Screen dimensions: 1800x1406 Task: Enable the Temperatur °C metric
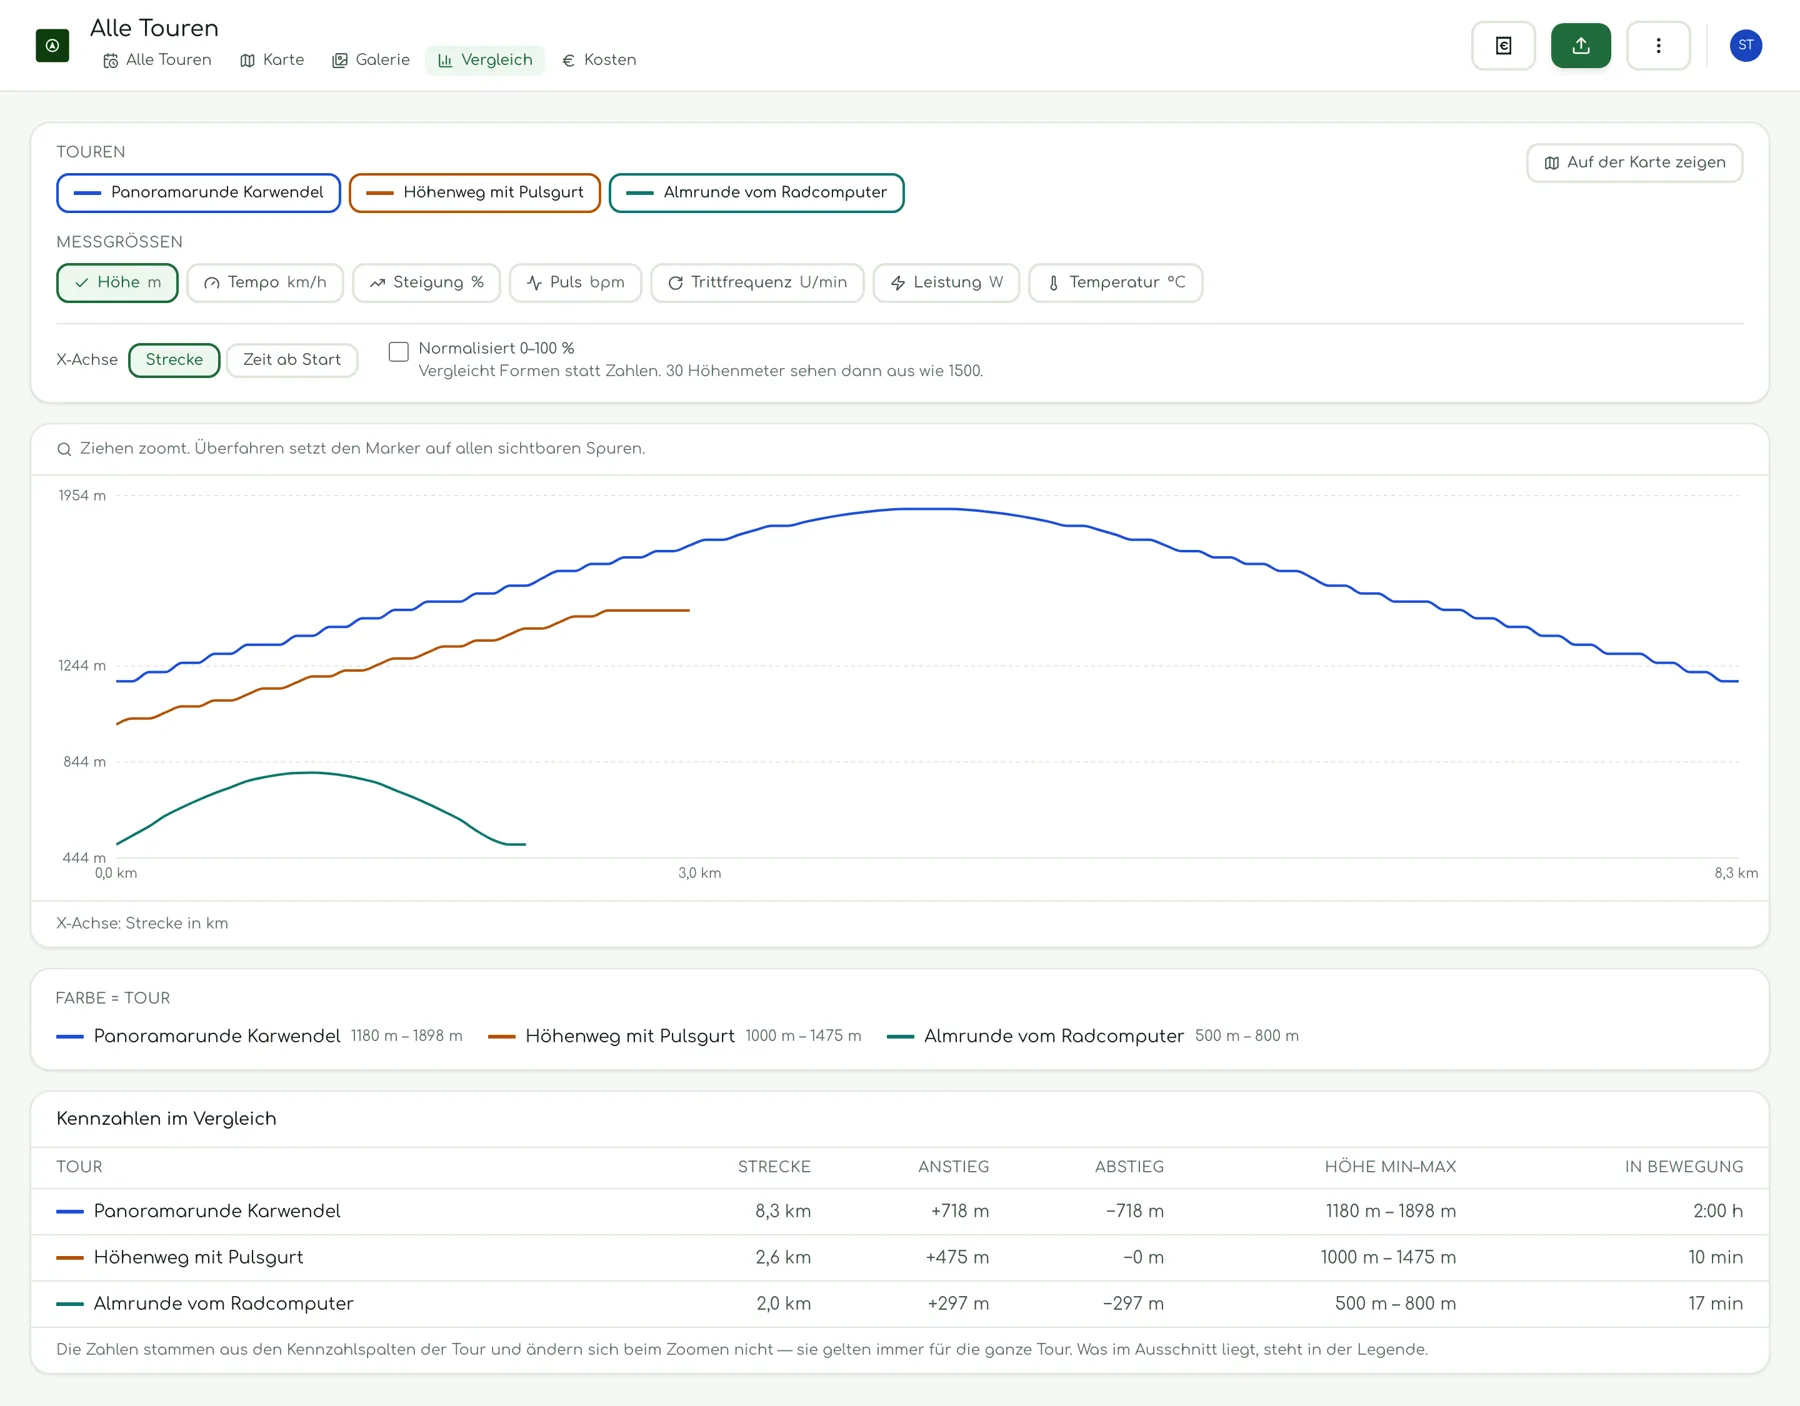point(1115,282)
